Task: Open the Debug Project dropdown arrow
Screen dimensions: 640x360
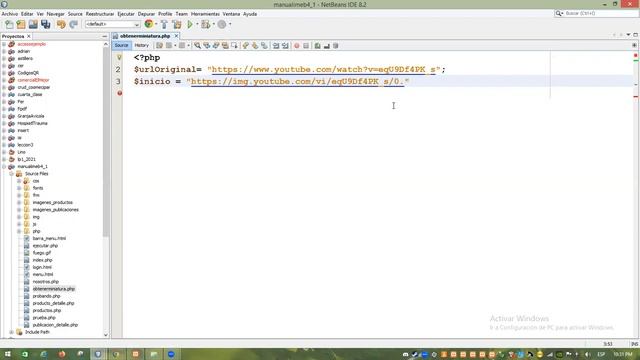Action: pos(213,24)
